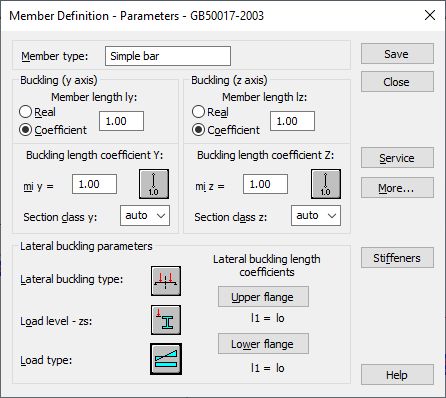Expand the Section class y dropdown
Image resolution: width=446 pixels, height=398 pixels.
(145, 216)
